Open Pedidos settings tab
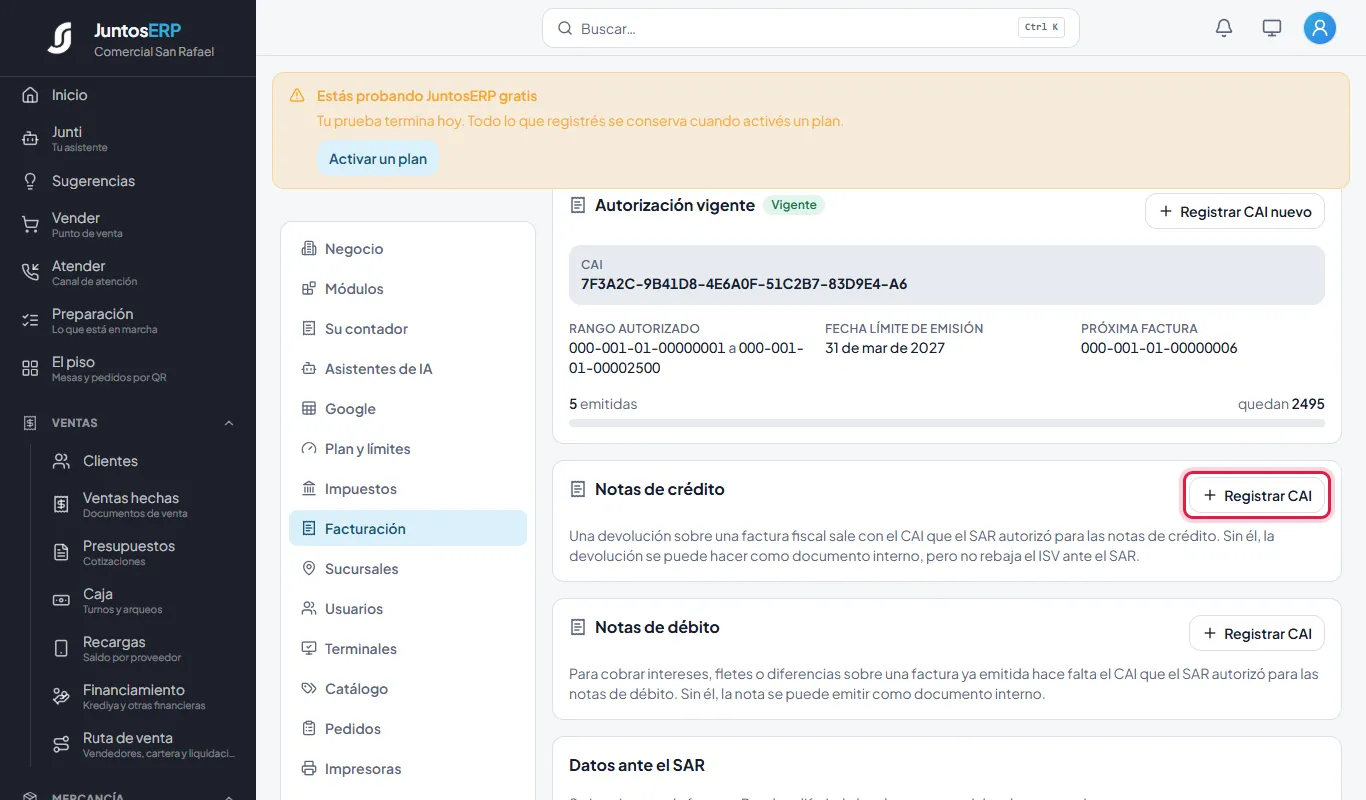Viewport: 1366px width, 800px height. pos(408,729)
